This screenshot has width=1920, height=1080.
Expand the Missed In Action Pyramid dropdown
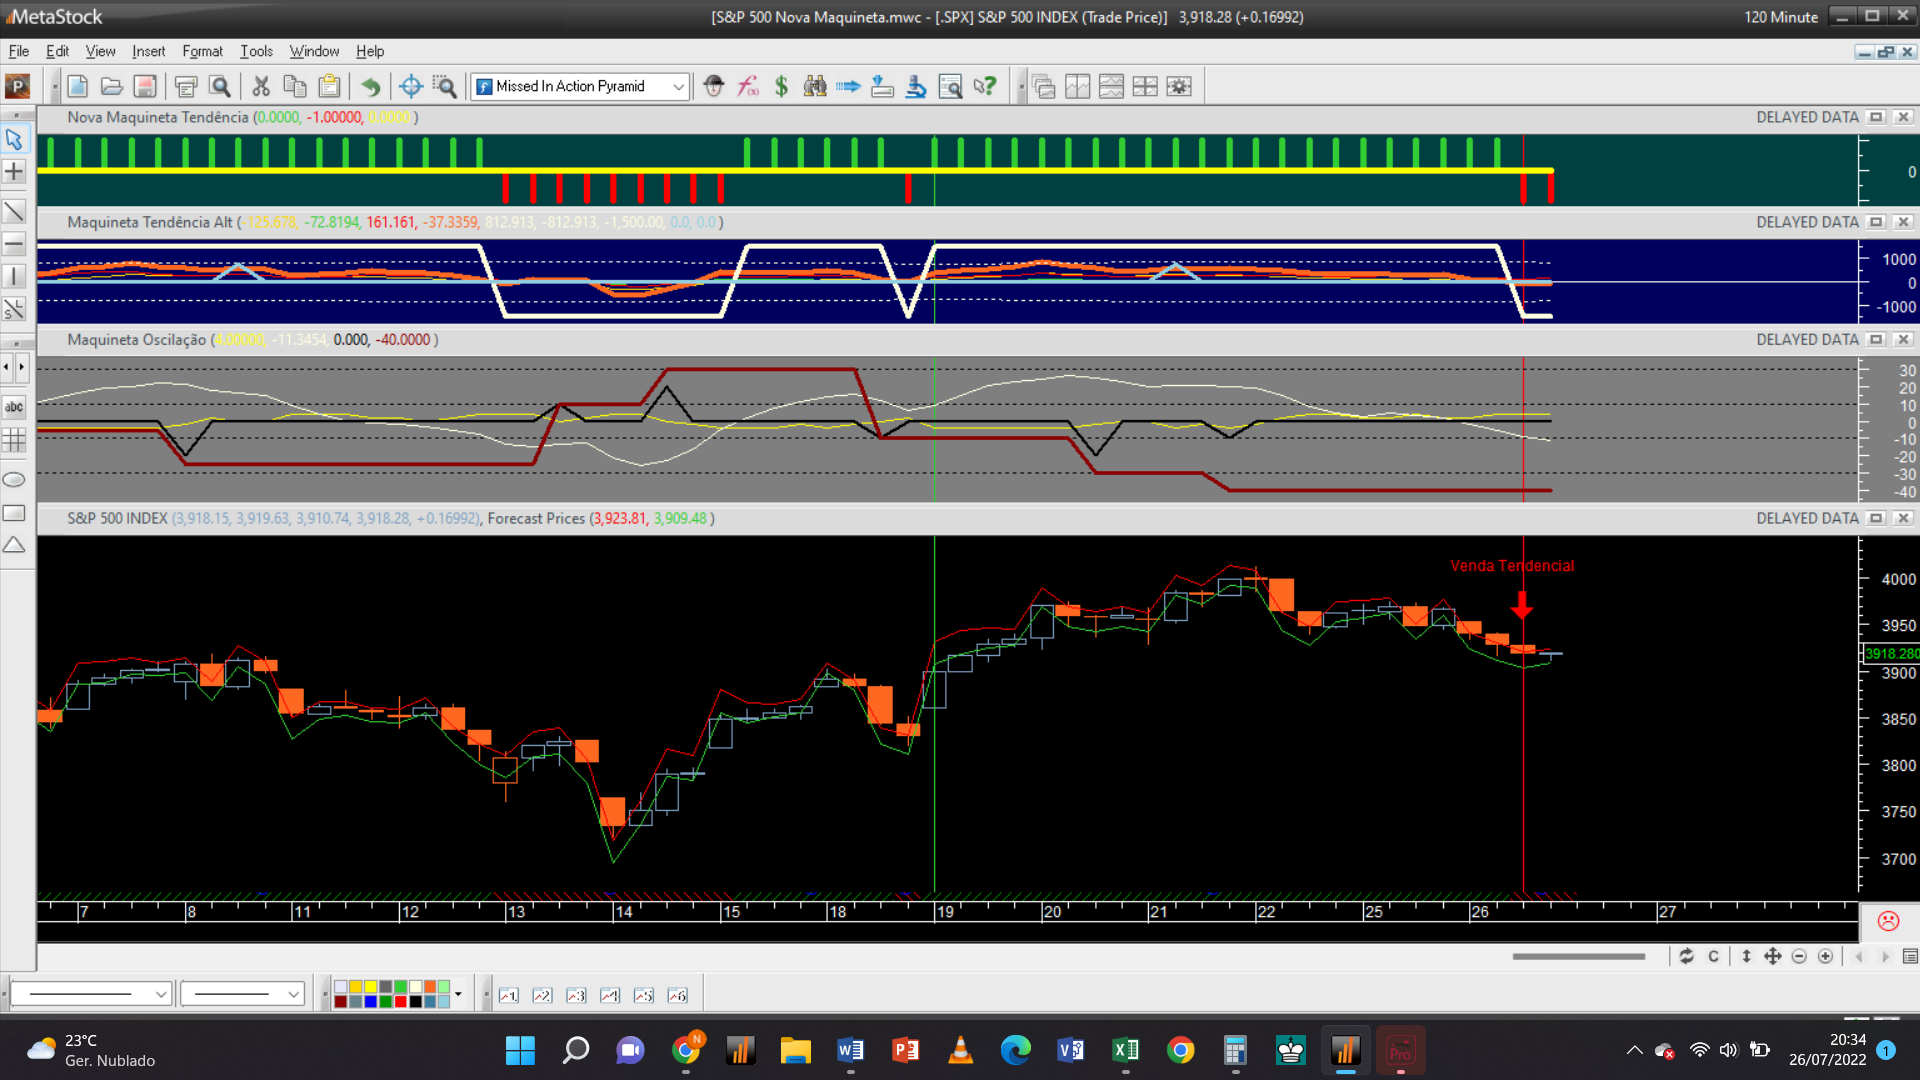coord(678,87)
